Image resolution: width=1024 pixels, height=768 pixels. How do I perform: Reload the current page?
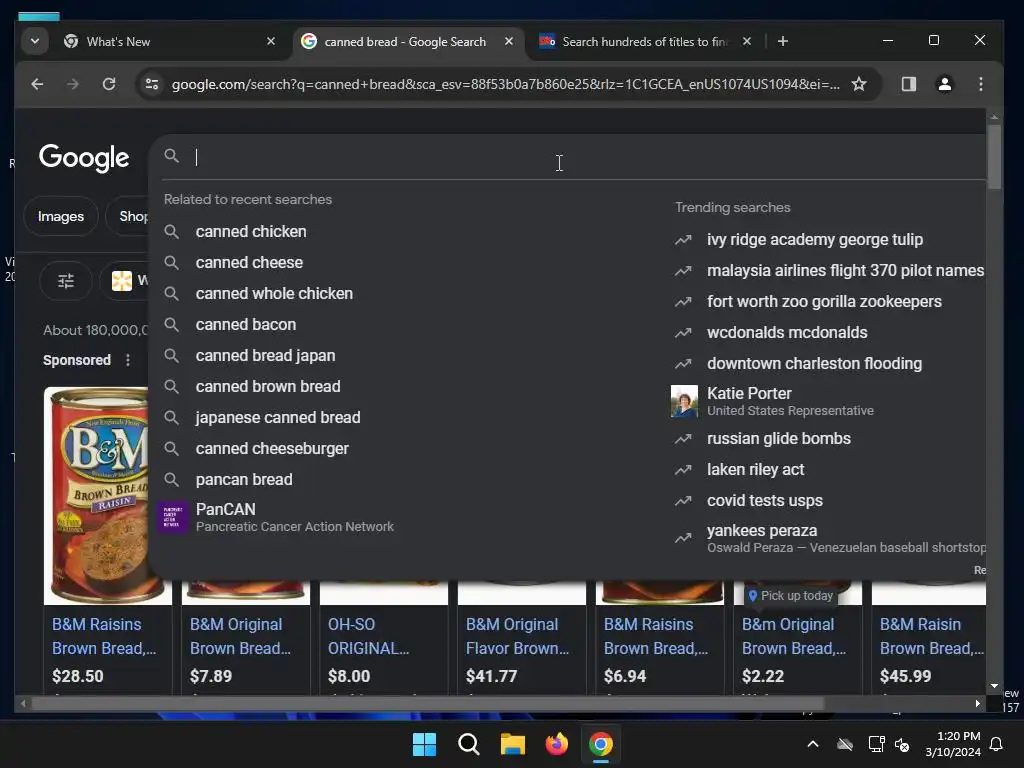click(x=109, y=84)
